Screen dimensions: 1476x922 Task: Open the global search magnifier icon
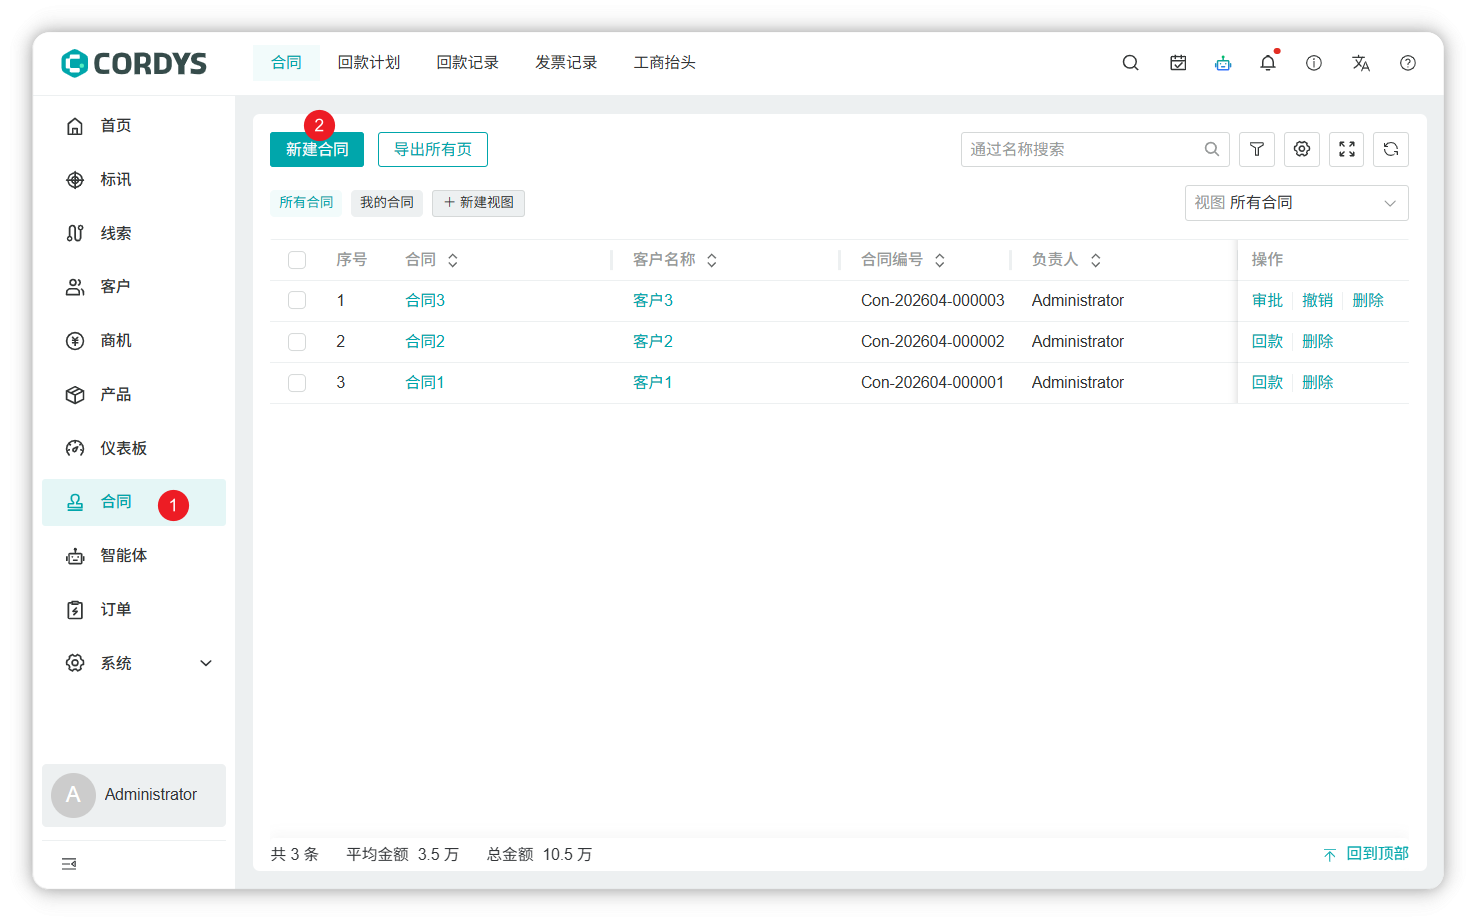click(1131, 63)
